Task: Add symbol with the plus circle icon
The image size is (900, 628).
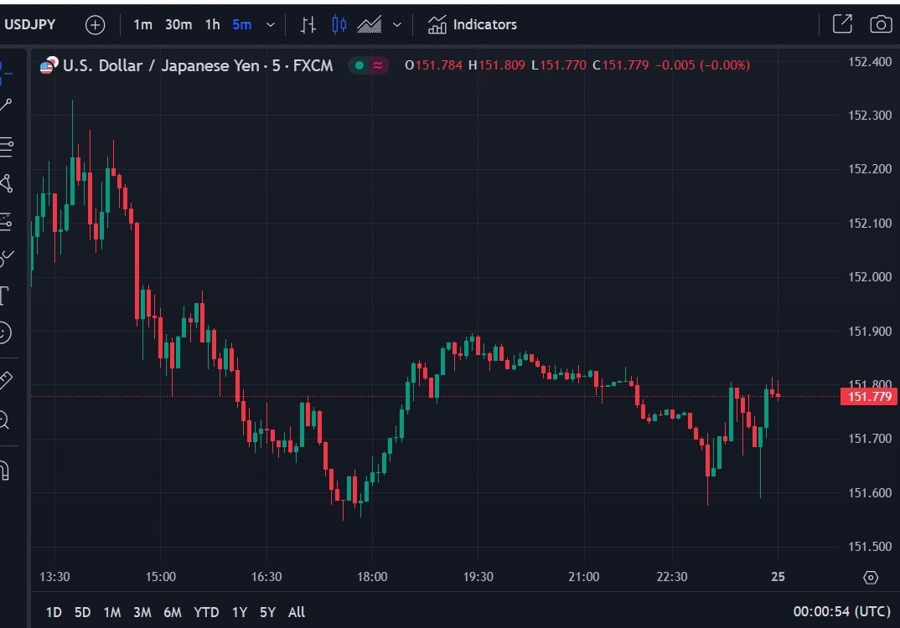Action: 95,25
